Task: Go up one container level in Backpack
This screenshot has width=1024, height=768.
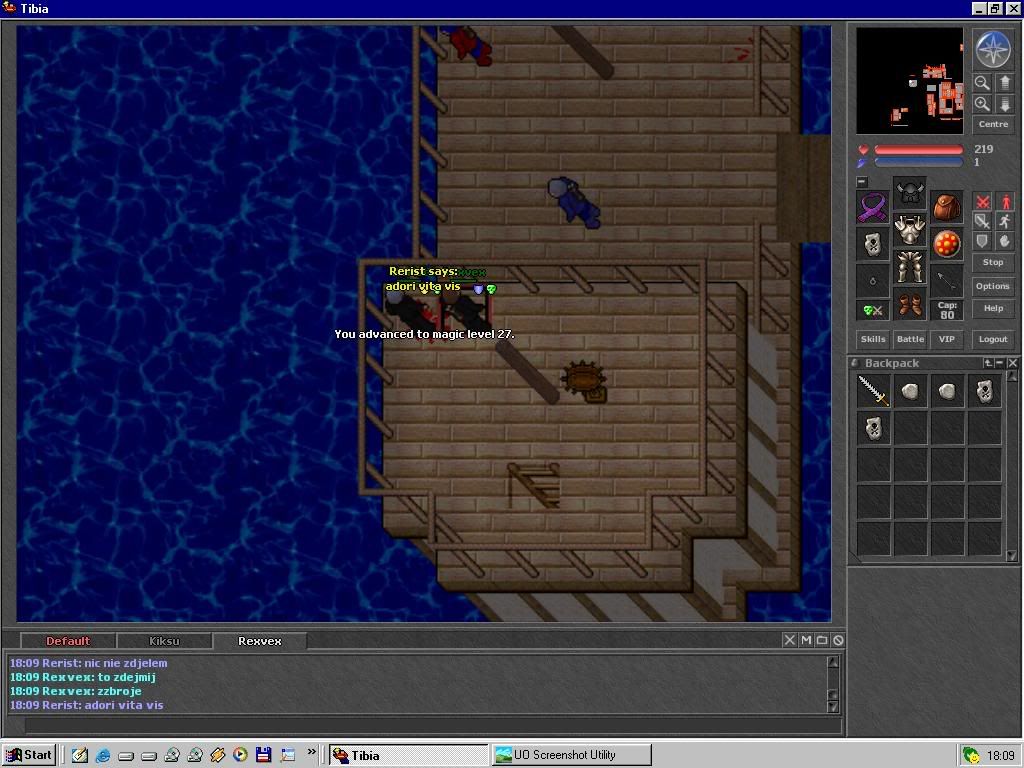Action: 989,363
